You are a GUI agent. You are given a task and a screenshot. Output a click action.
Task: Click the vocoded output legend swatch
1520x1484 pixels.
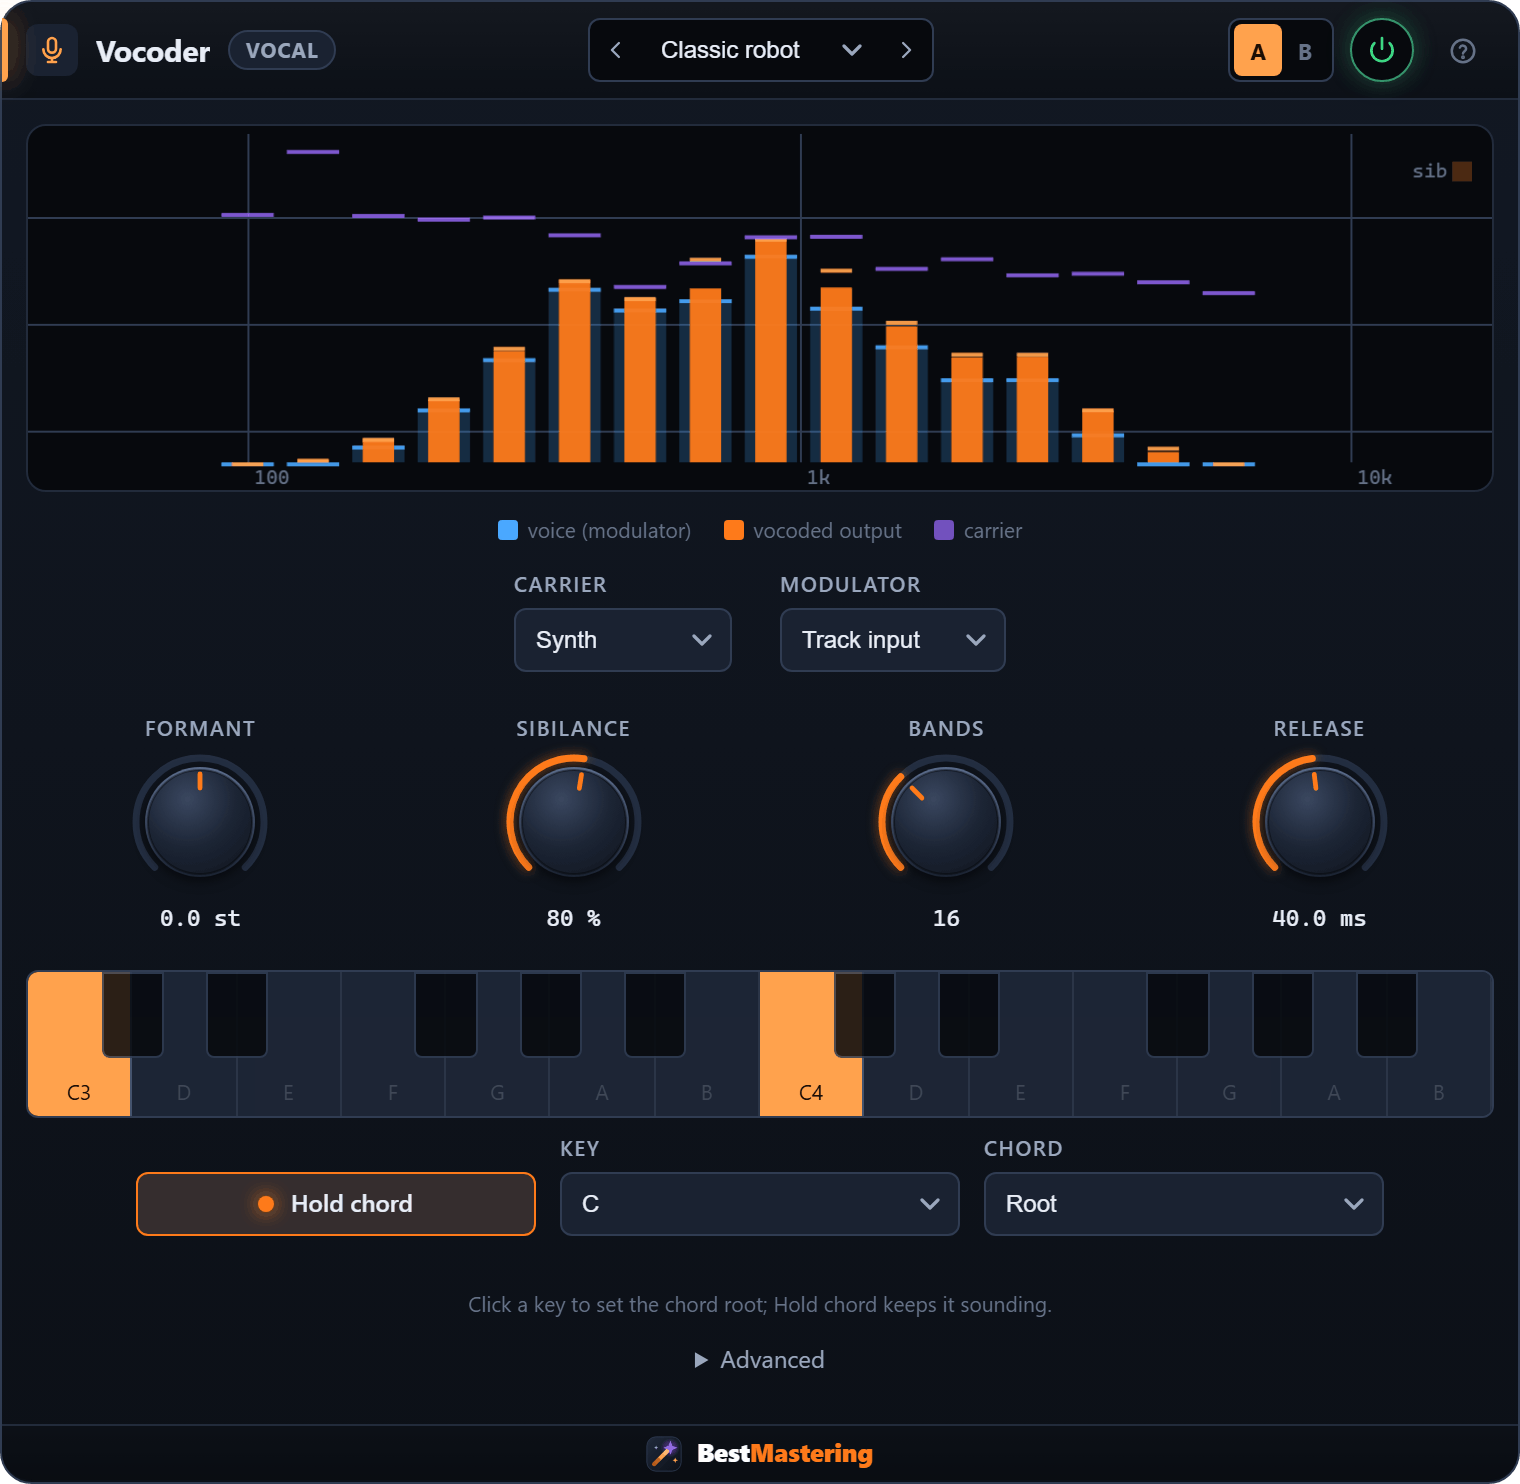click(734, 530)
